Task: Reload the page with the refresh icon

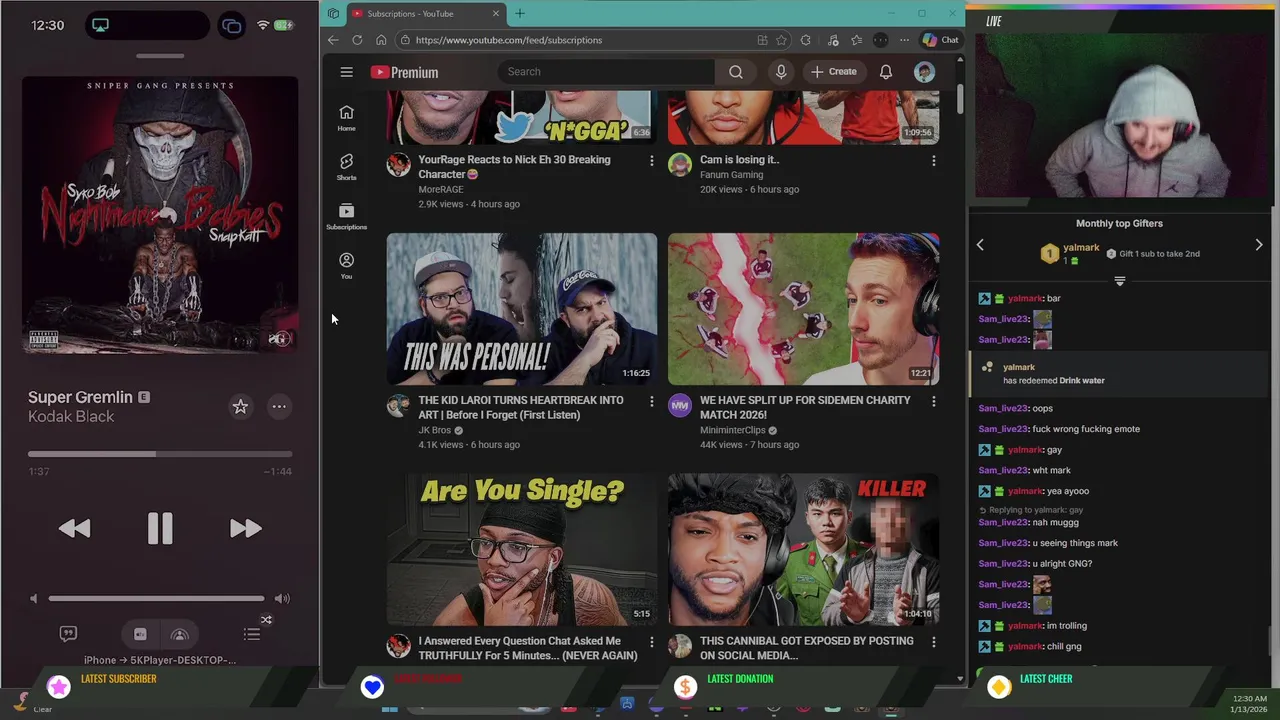Action: tap(357, 40)
